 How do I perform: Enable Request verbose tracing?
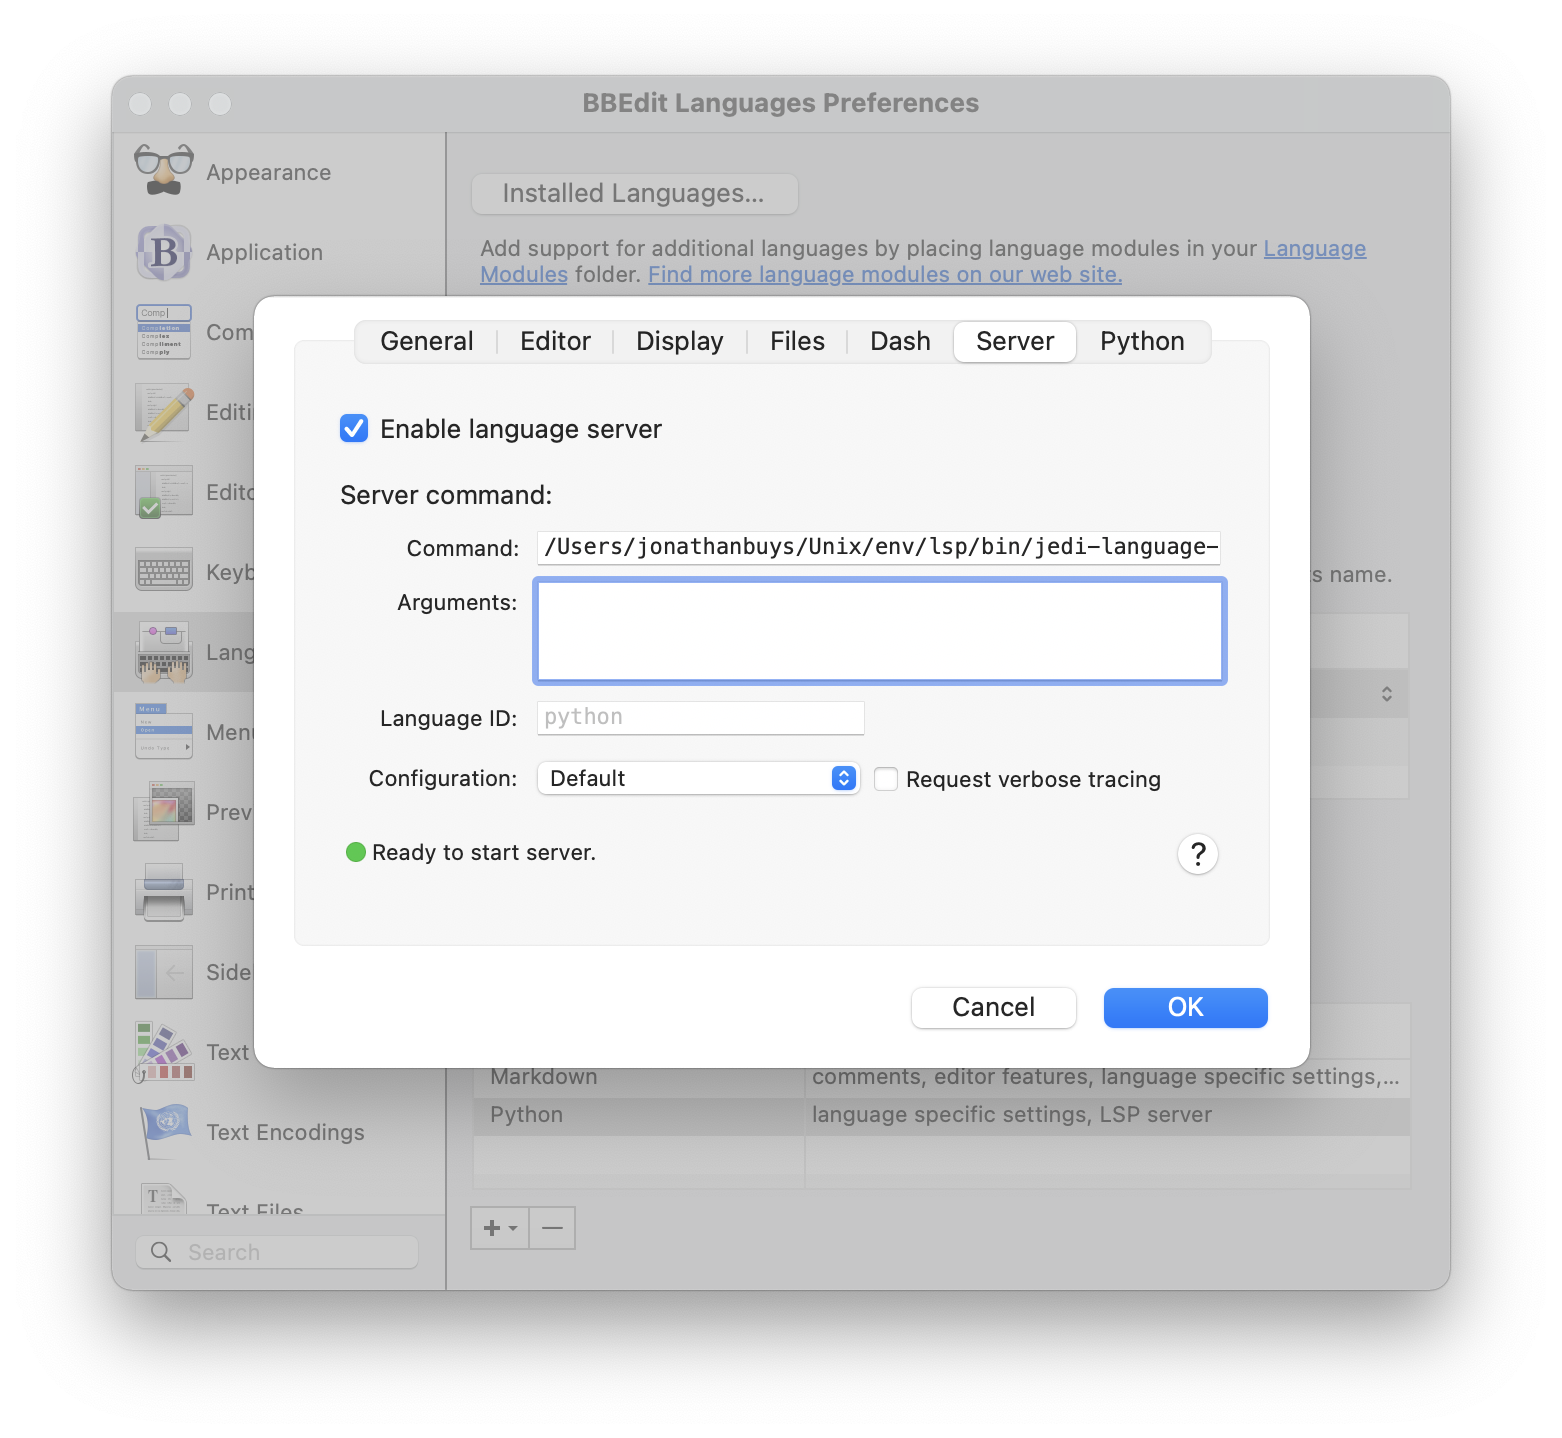coord(886,778)
